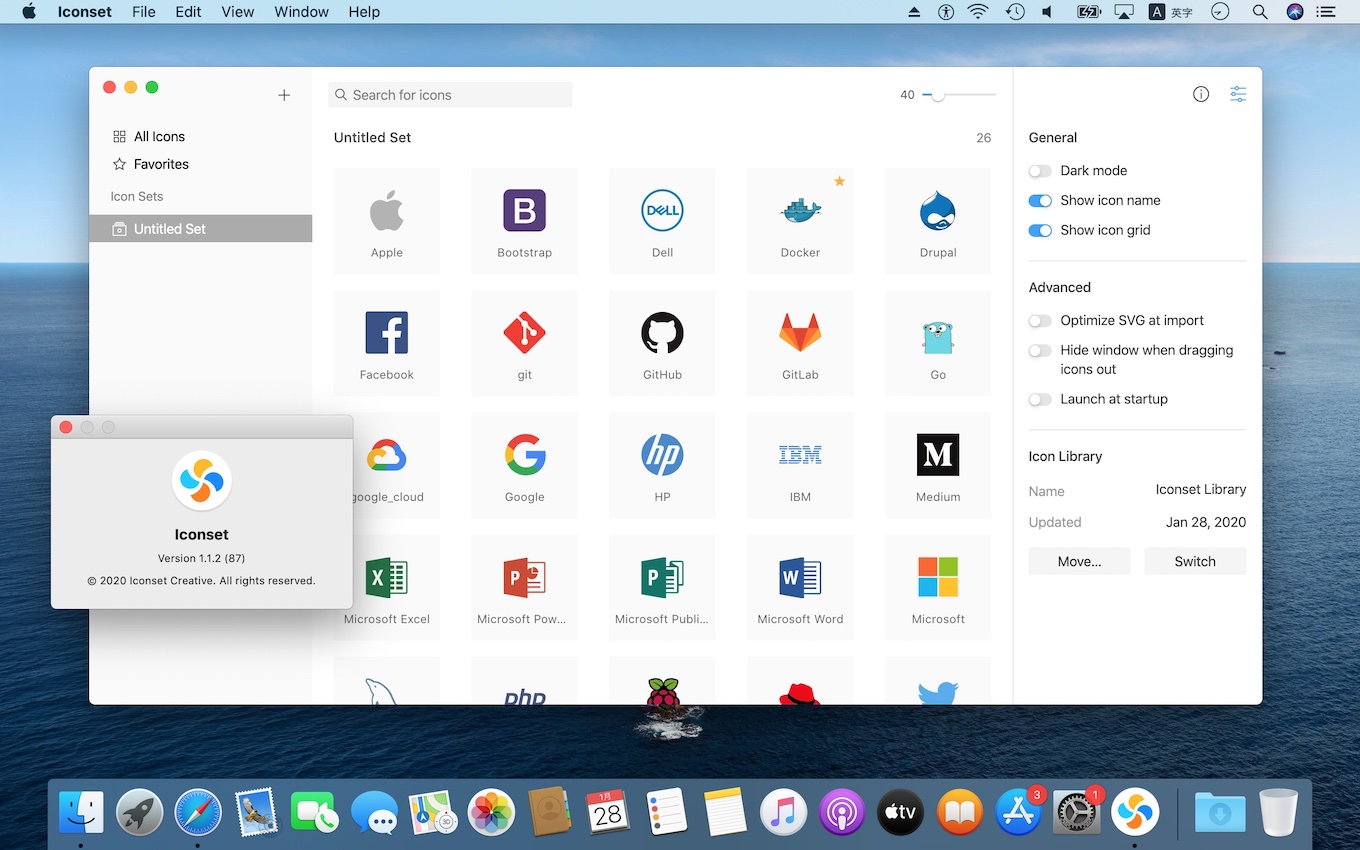The image size is (1360, 850).
Task: Select the Microsoft PowerPoint icon
Action: [525, 578]
